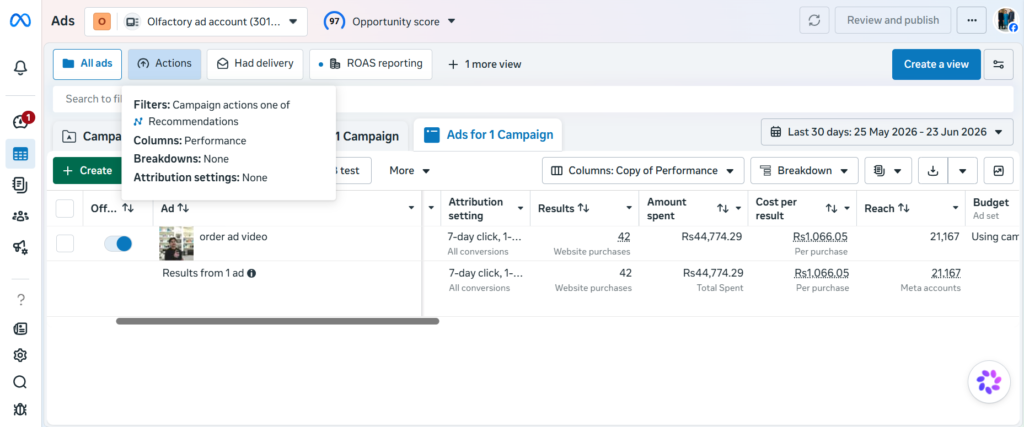The image size is (1024, 427).
Task: Open the reports dropdown next to Breakdown
Action: coord(888,170)
